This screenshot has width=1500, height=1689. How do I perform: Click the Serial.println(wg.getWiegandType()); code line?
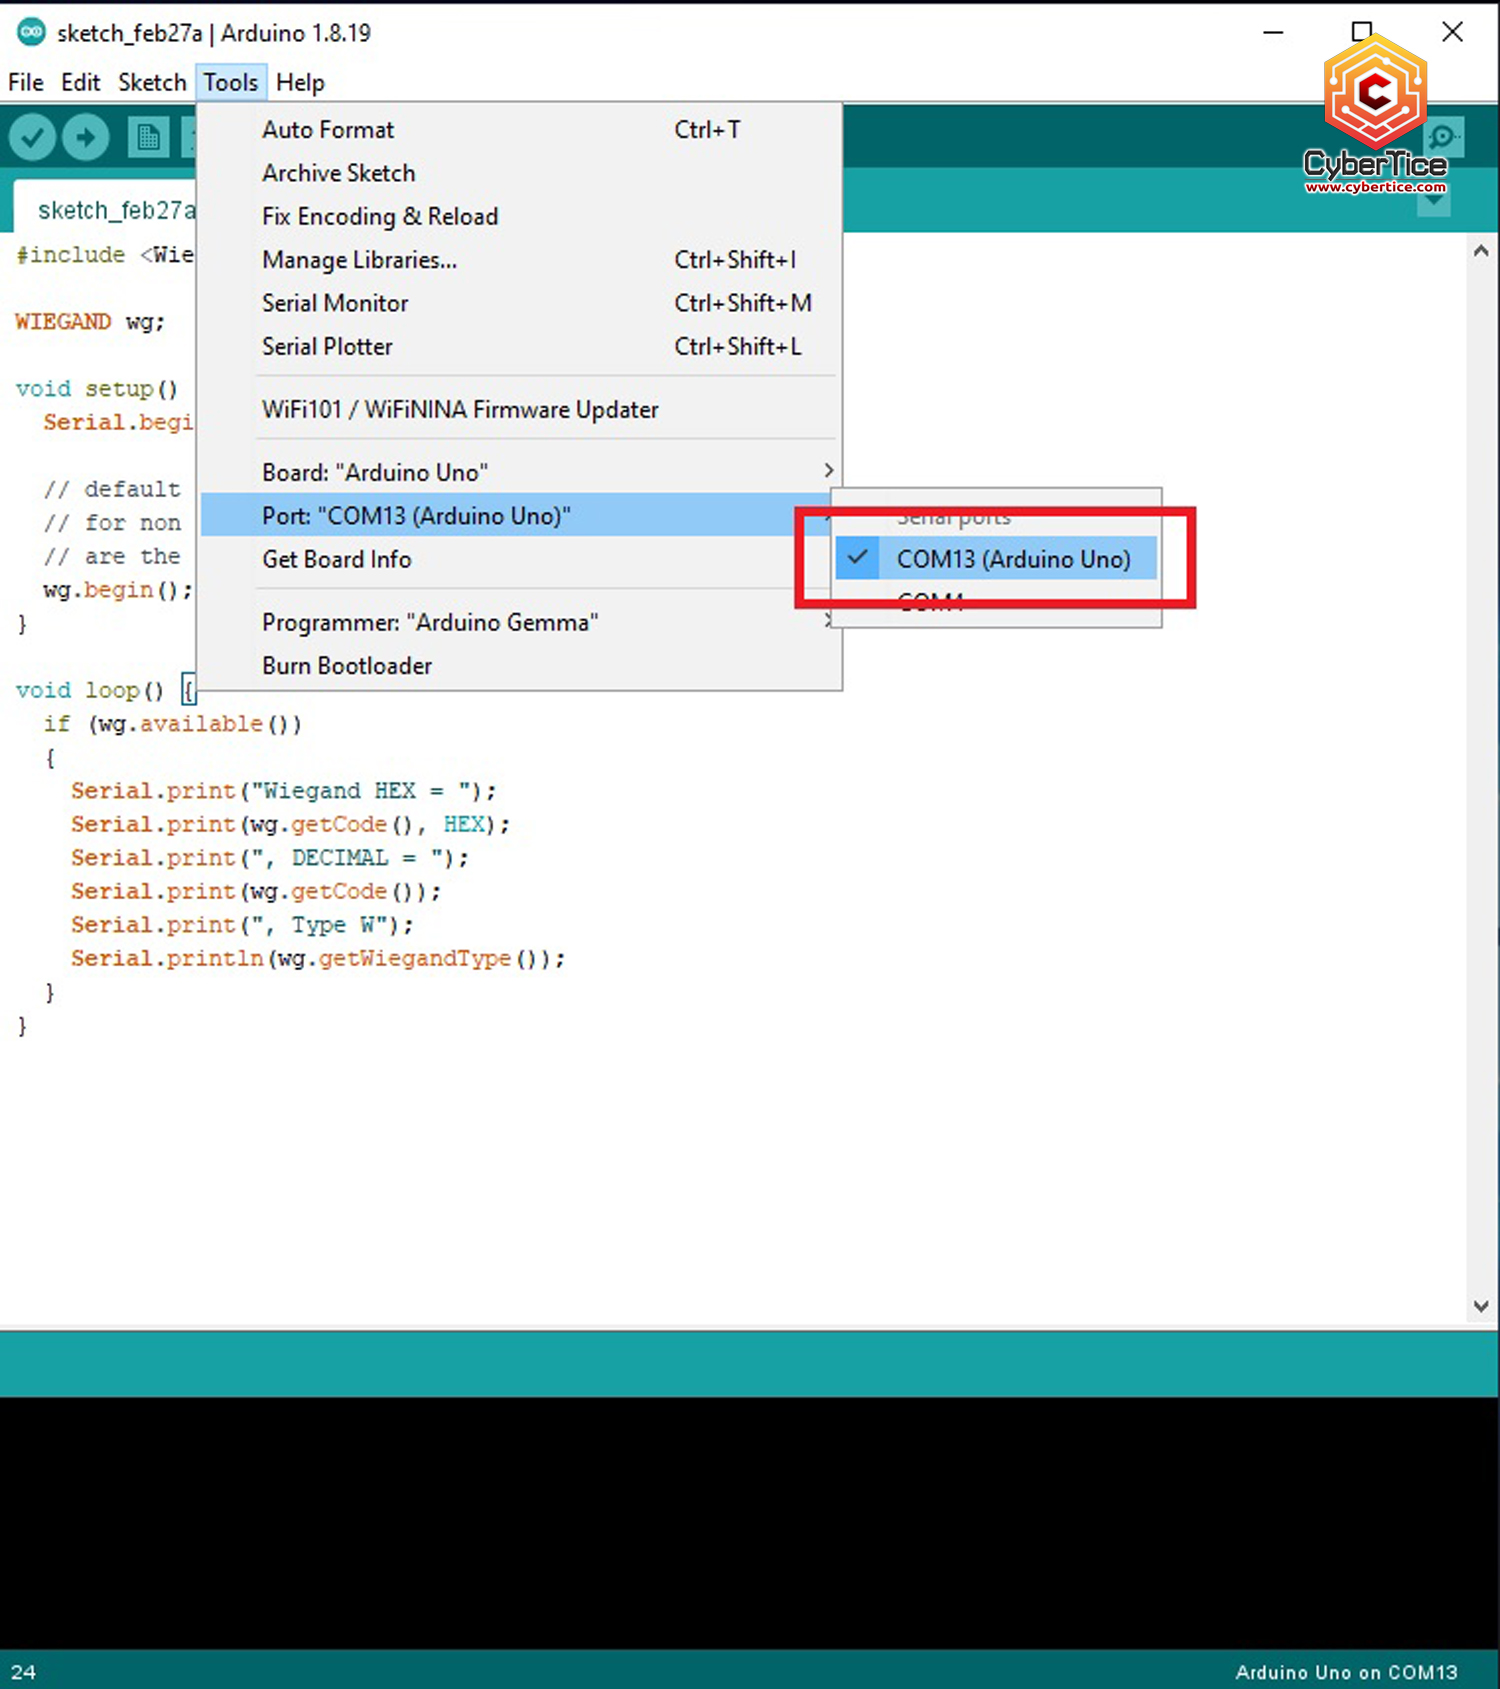317,958
